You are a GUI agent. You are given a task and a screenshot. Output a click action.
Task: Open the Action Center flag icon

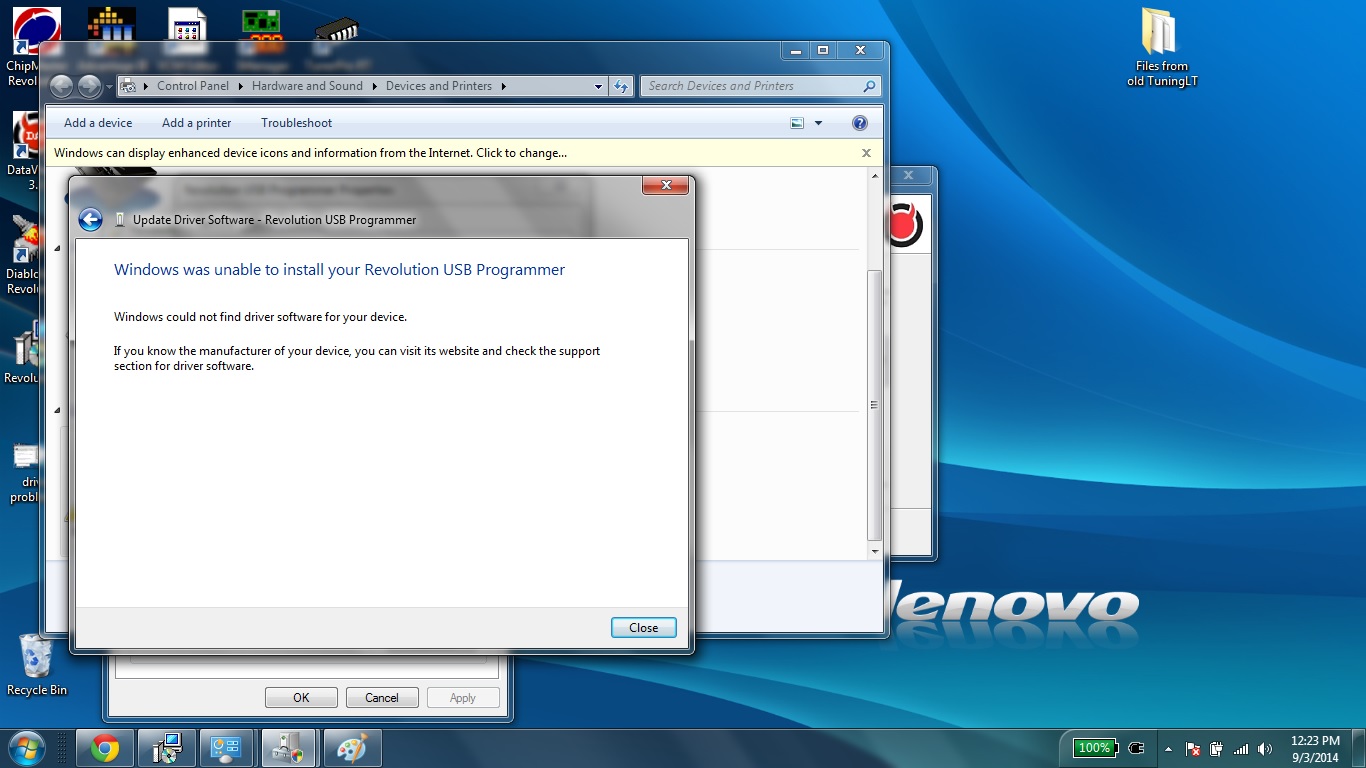(x=1193, y=748)
